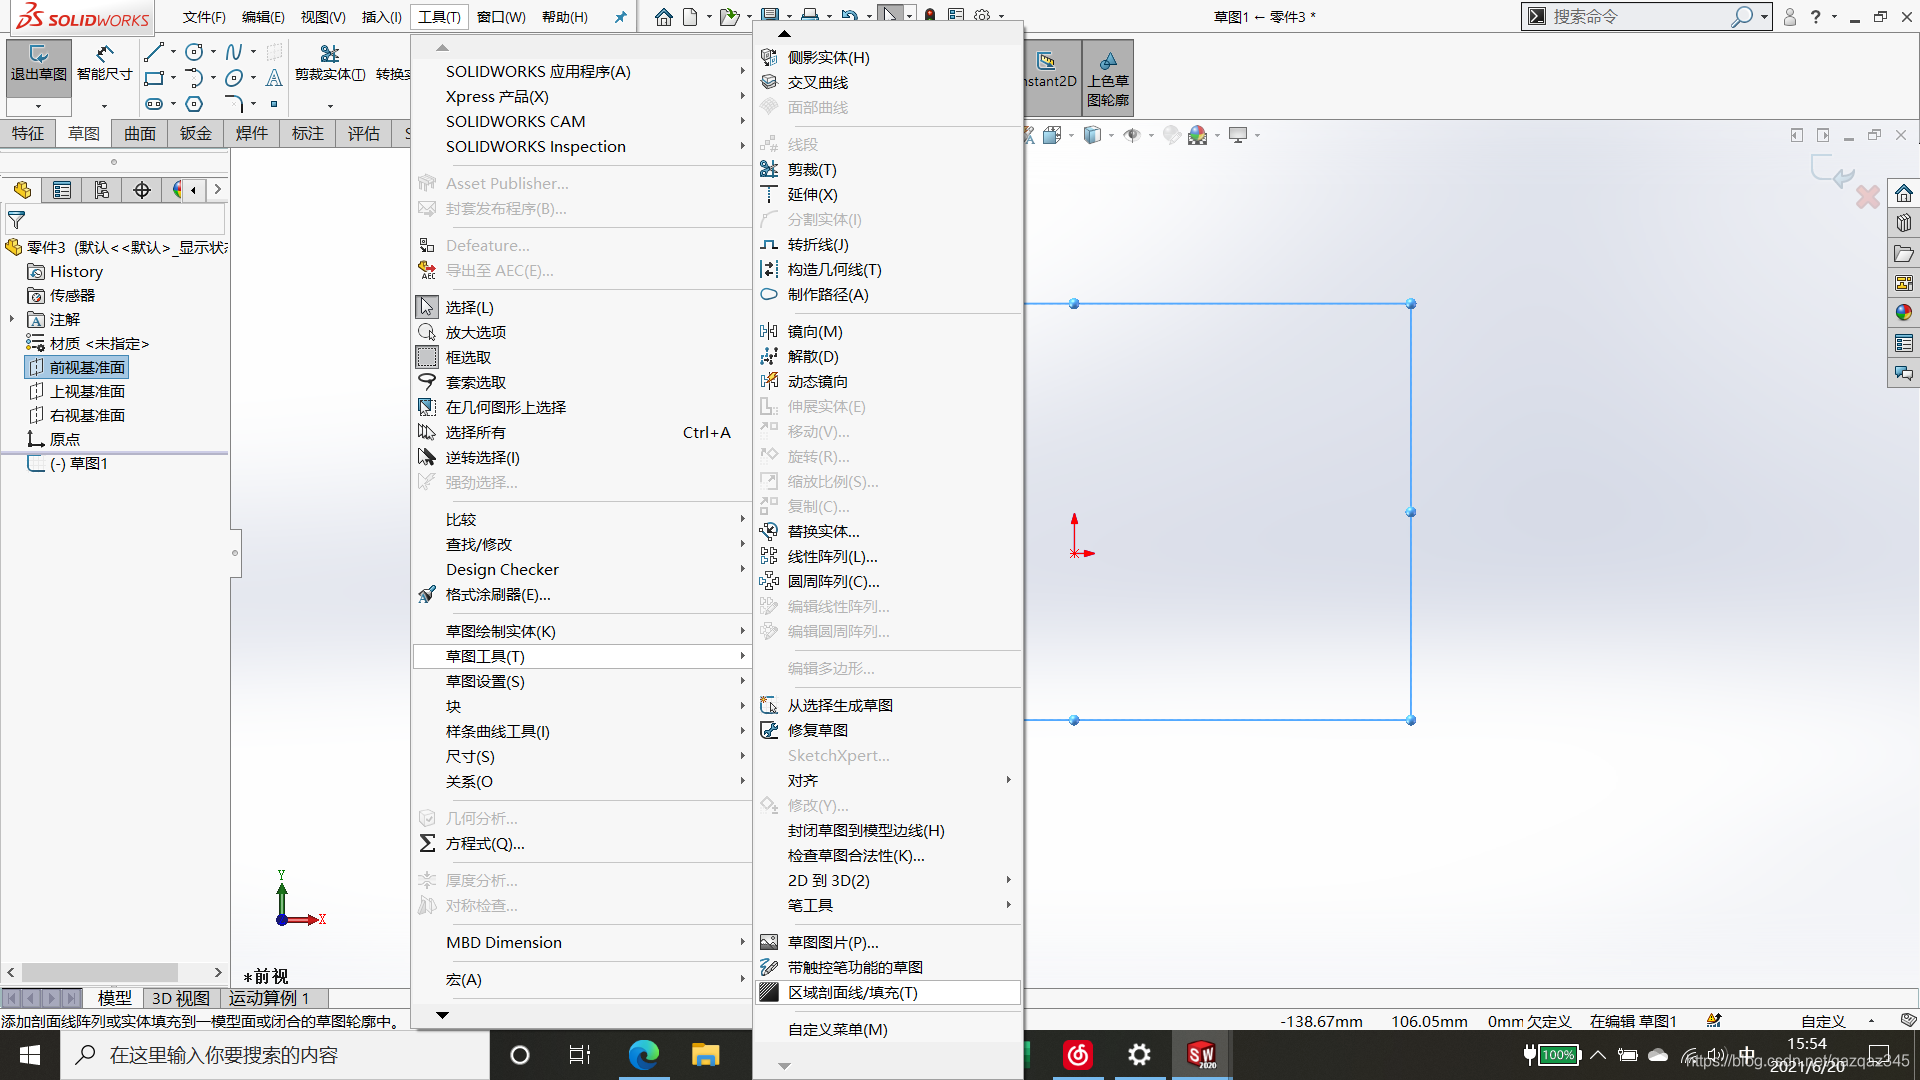Expand the Annotations (注解) tree node
The height and width of the screenshot is (1080, 1920).
coord(12,320)
